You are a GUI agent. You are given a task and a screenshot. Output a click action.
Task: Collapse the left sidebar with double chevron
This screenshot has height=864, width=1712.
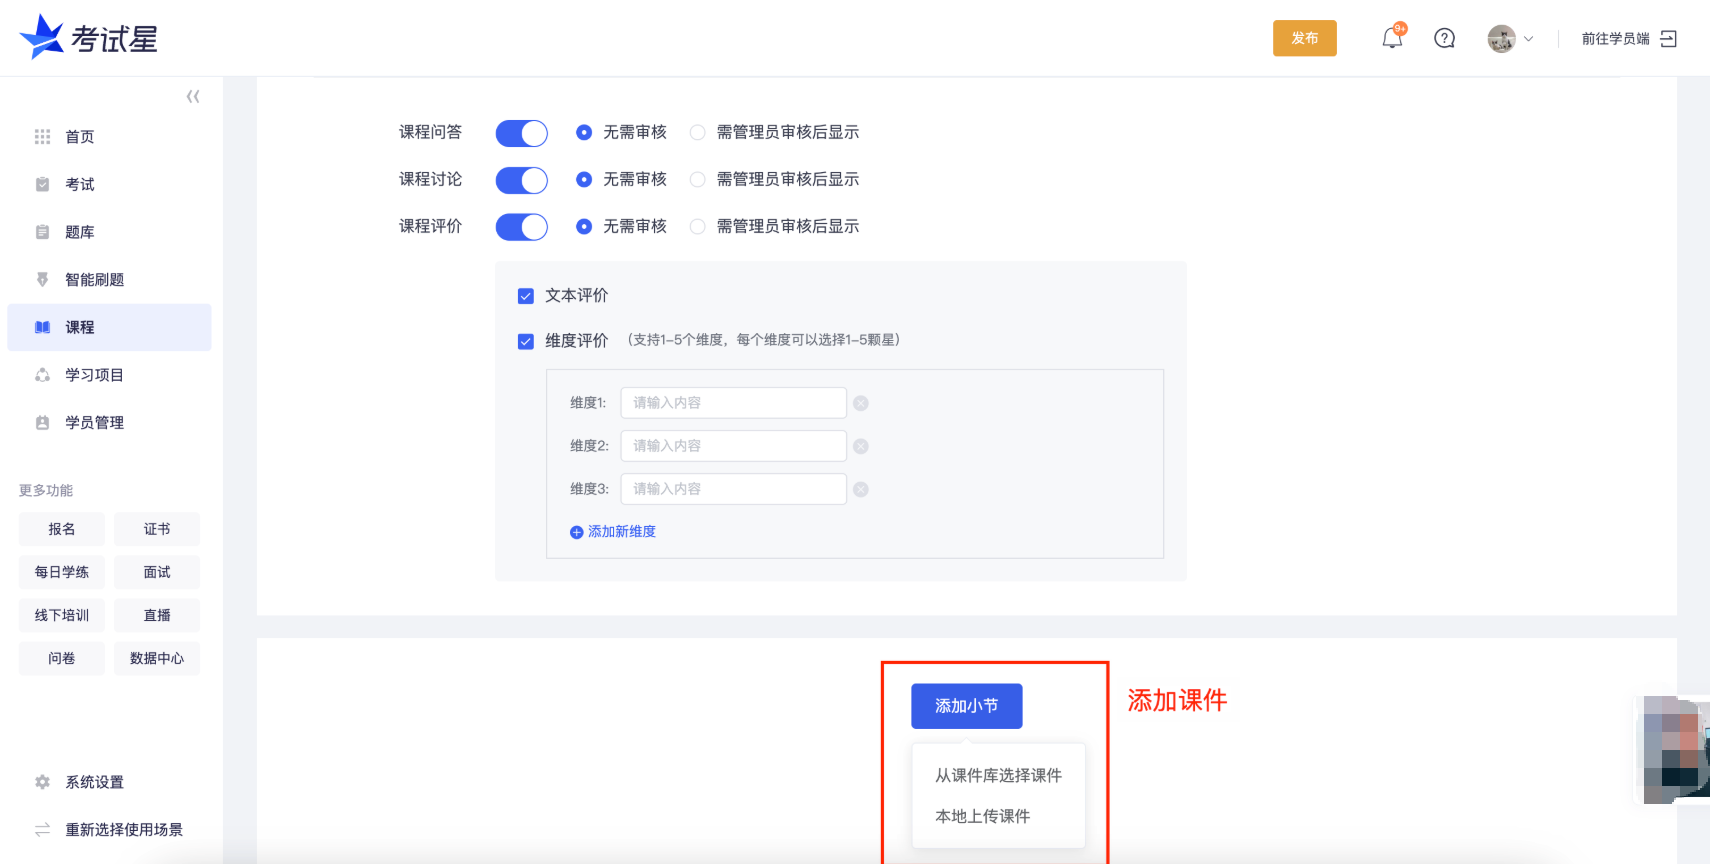[193, 96]
